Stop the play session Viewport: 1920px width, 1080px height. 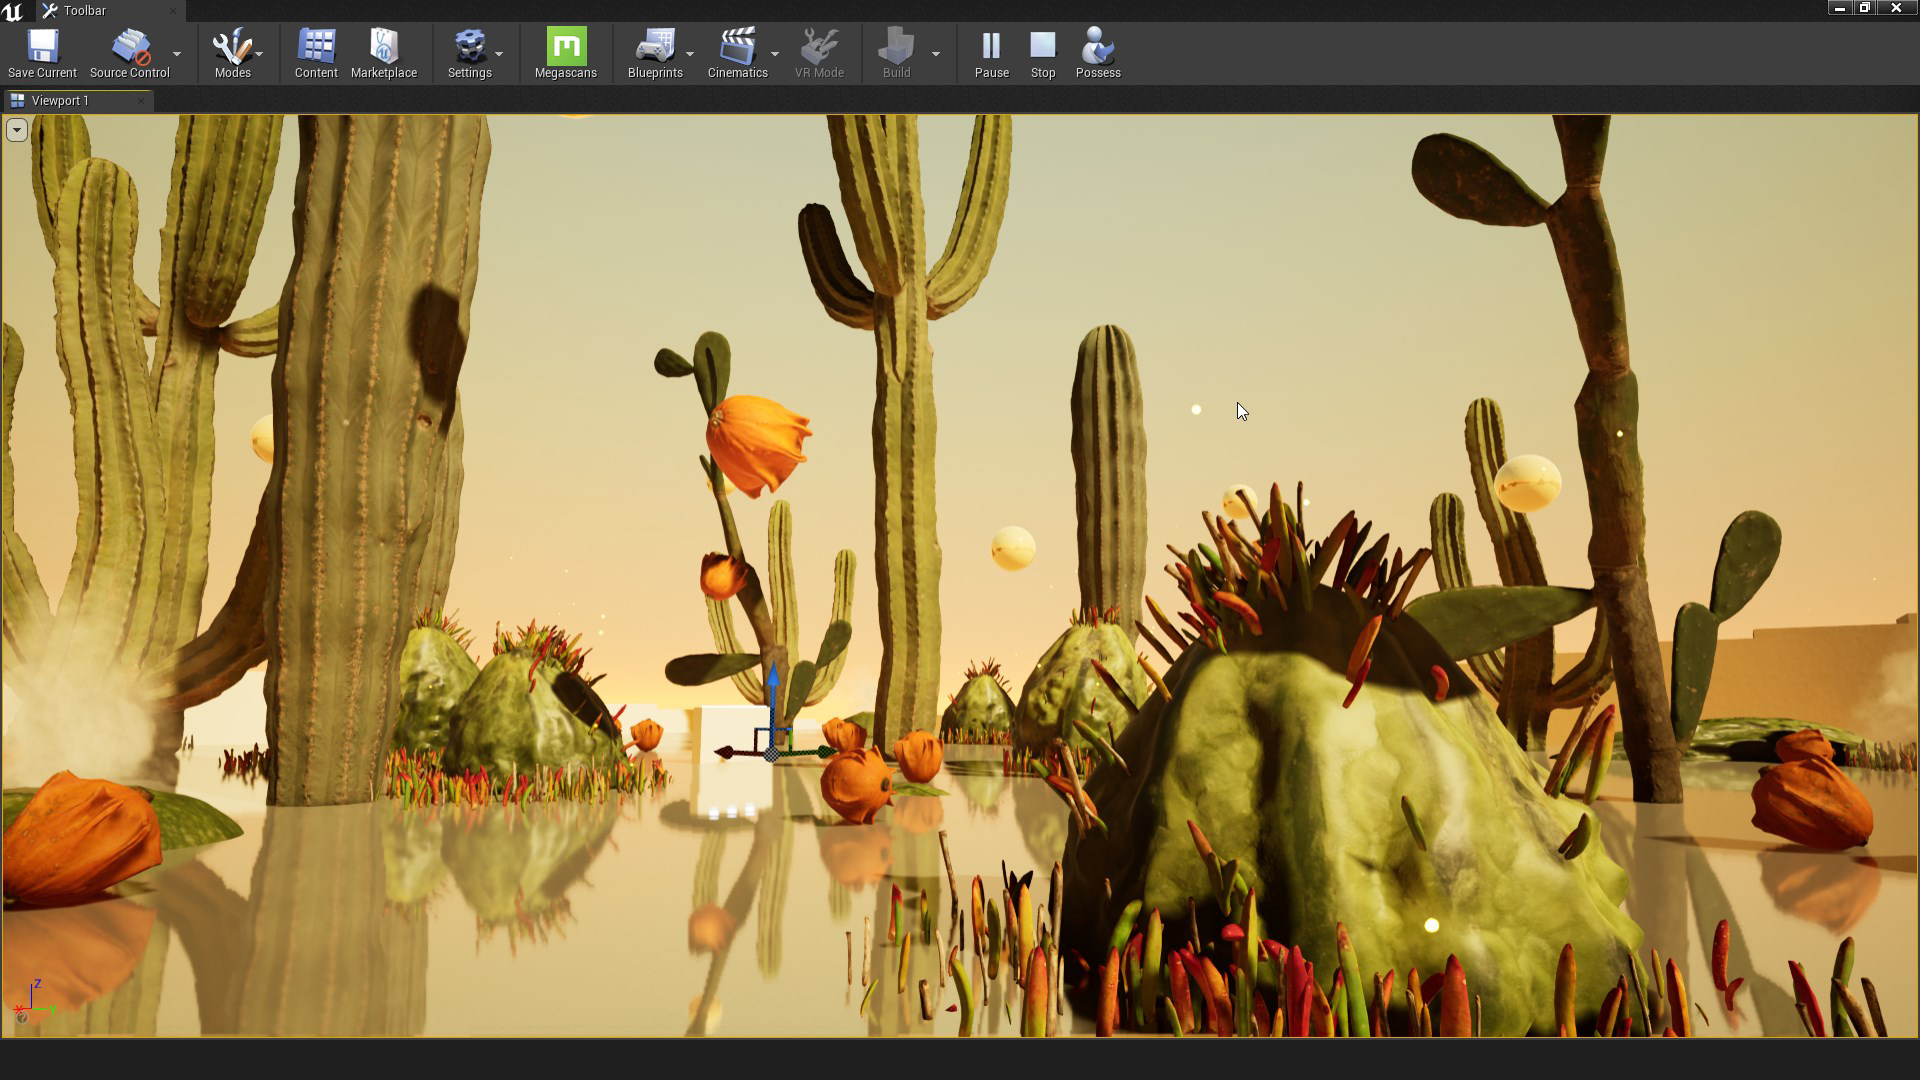1043,47
